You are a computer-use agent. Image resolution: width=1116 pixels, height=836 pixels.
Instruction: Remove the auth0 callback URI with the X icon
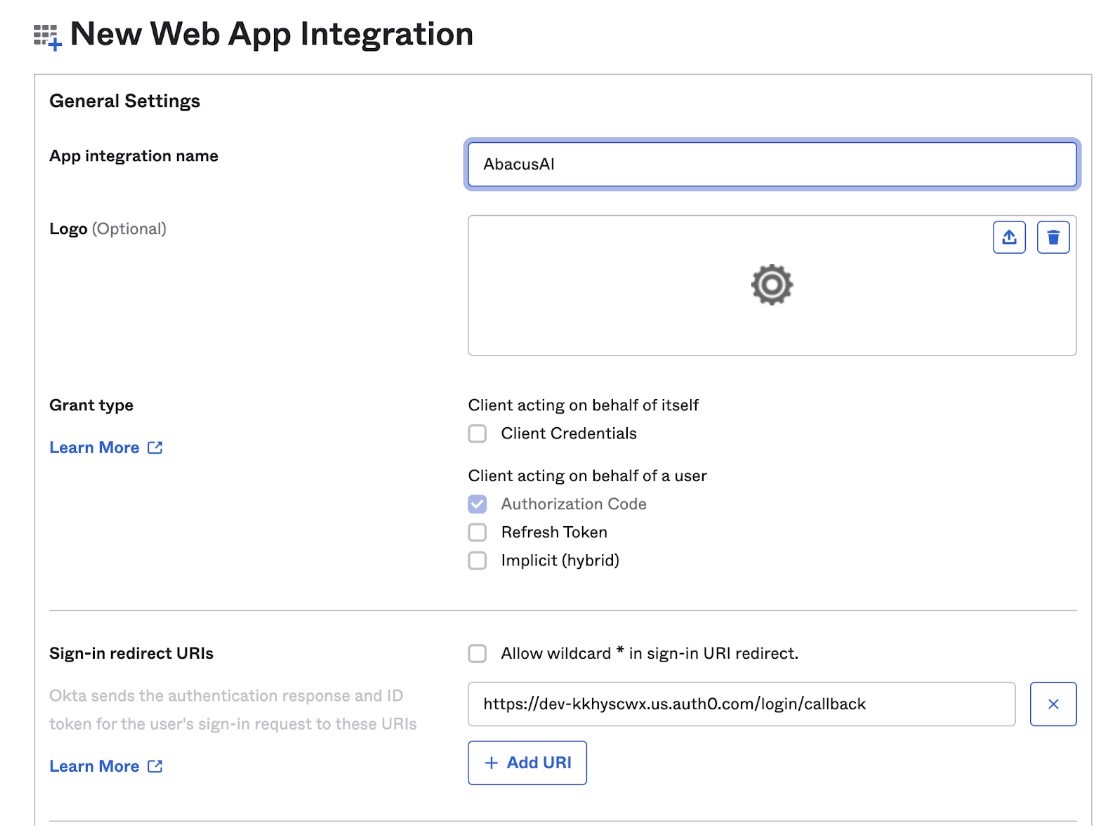[x=1053, y=704]
